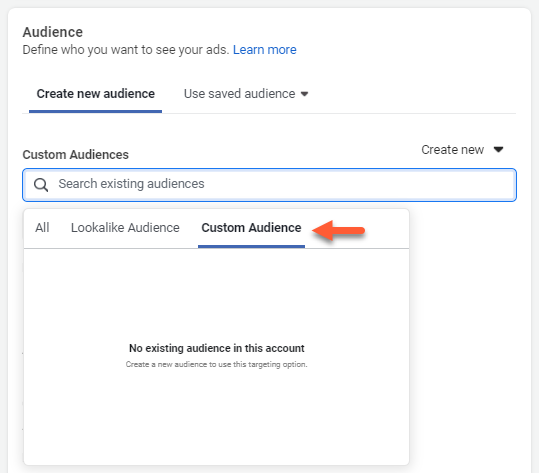539x473 pixels.
Task: Click the Create a new audience hint text
Action: pos(217,364)
